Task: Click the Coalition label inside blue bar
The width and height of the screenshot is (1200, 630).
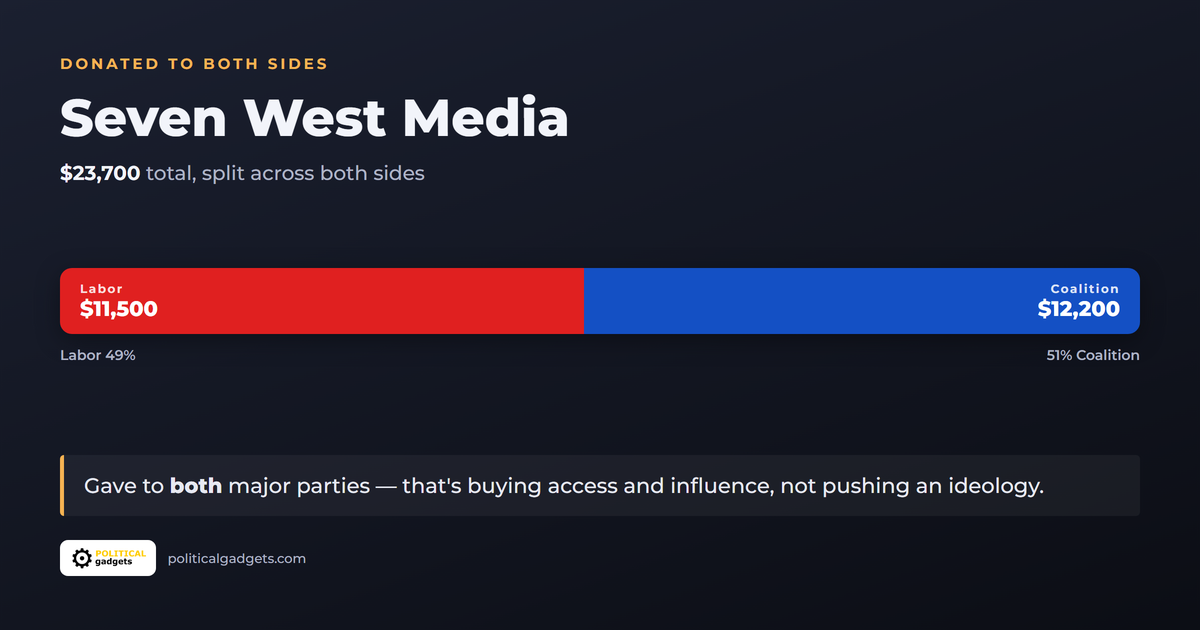Action: [1085, 289]
